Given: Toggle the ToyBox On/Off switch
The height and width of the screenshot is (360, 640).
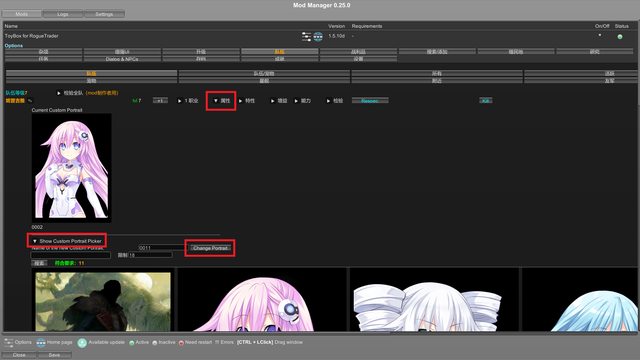Looking at the screenshot, I should pos(600,36).
